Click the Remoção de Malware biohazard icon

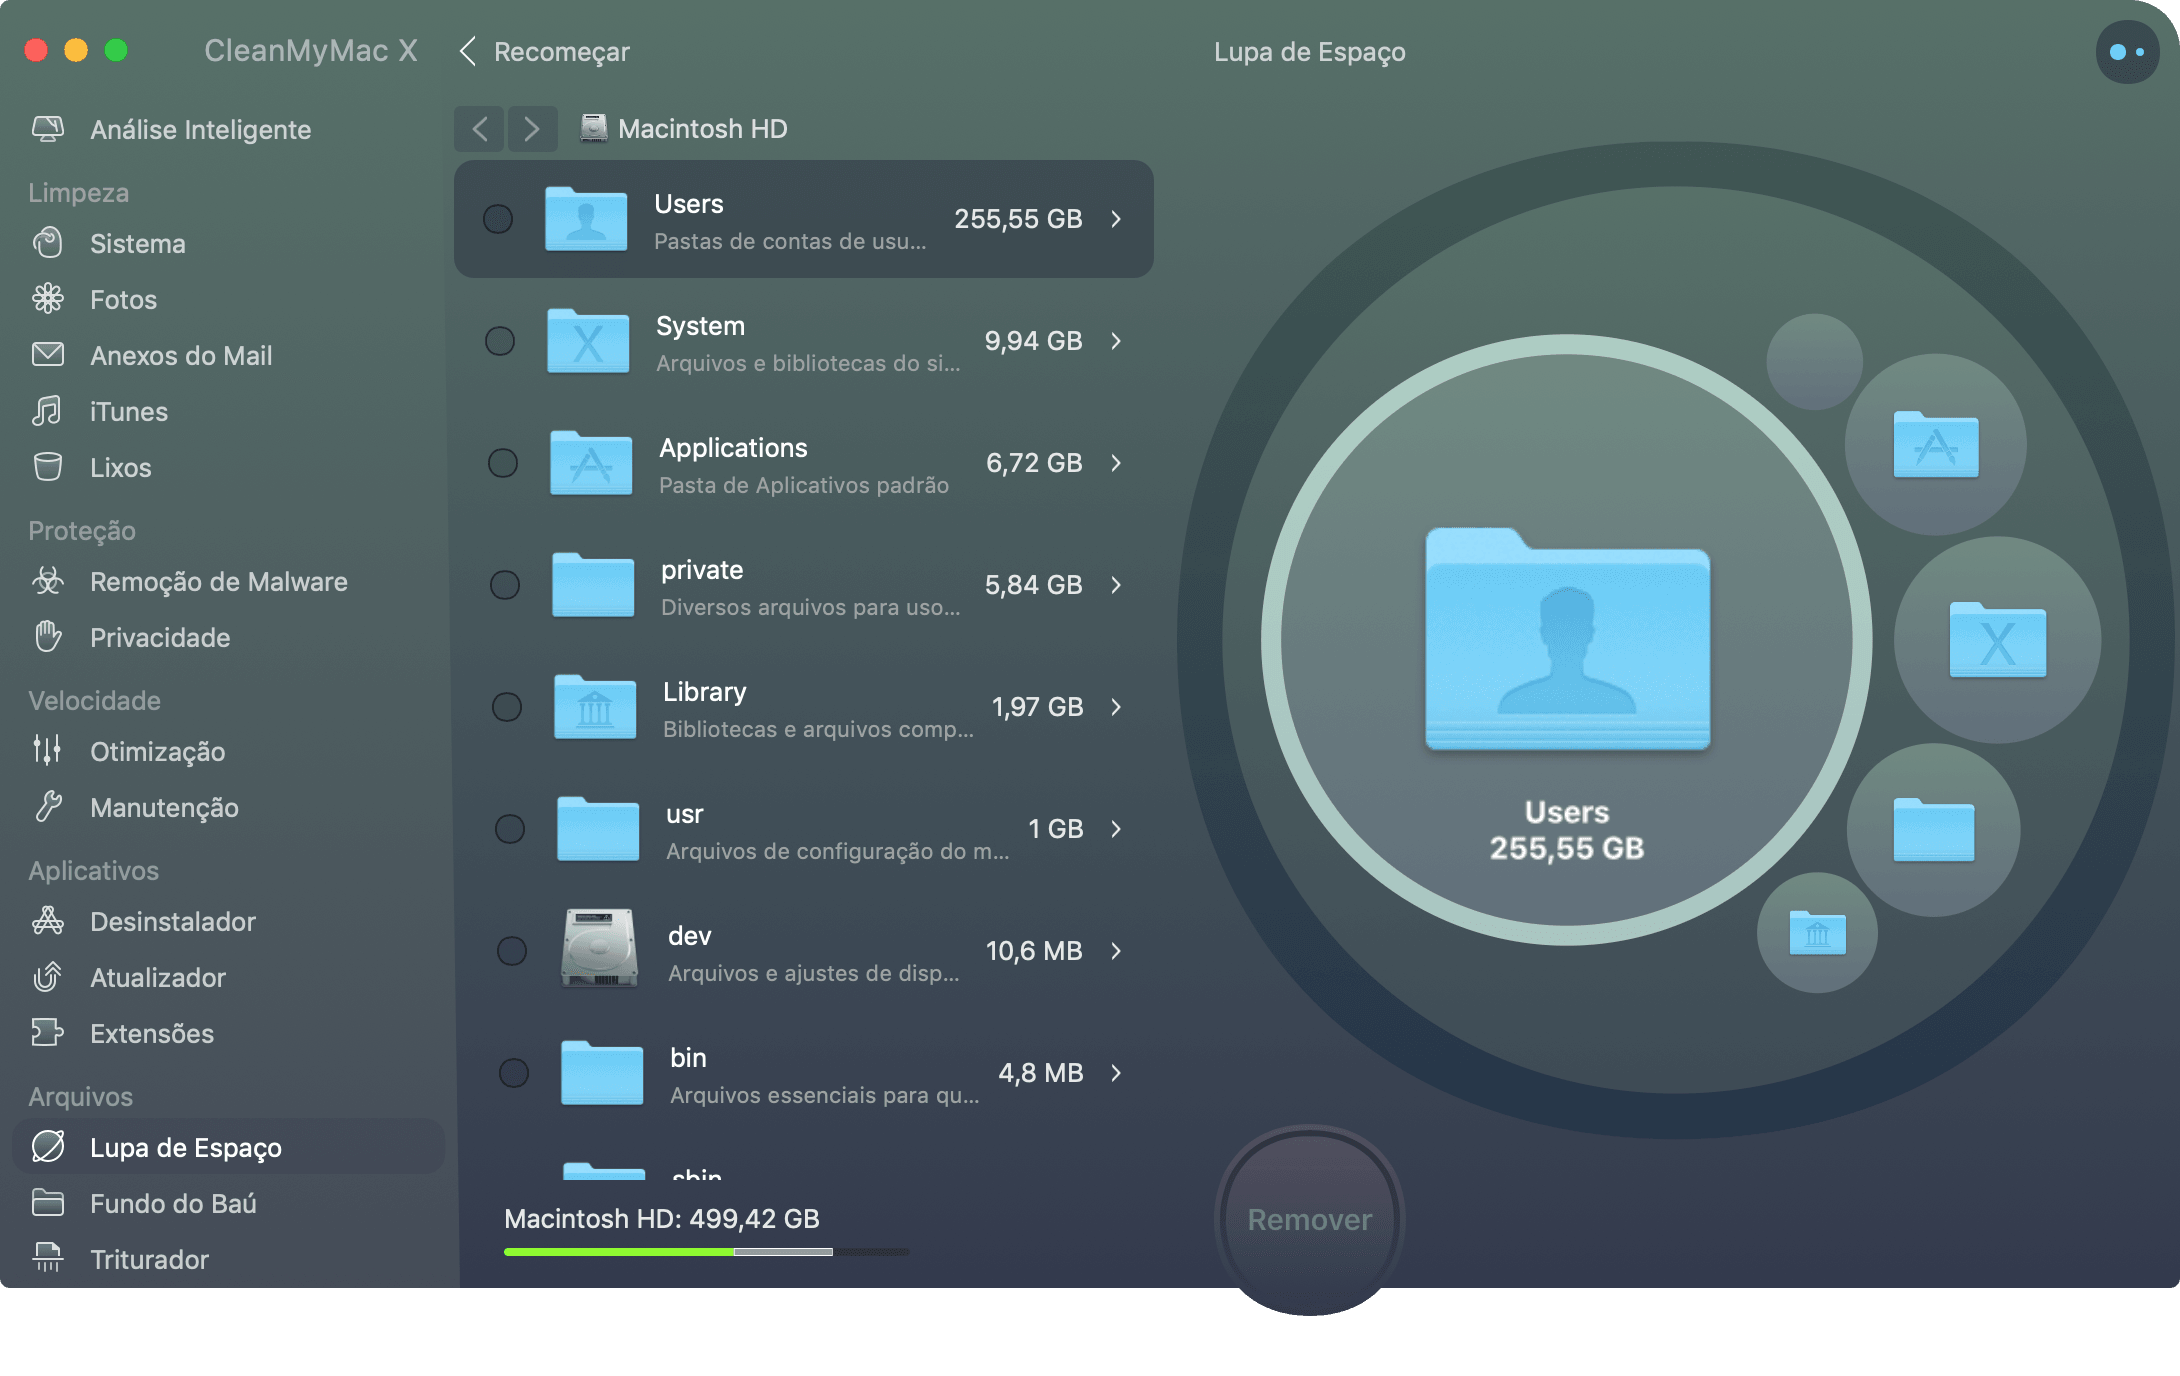[x=48, y=581]
